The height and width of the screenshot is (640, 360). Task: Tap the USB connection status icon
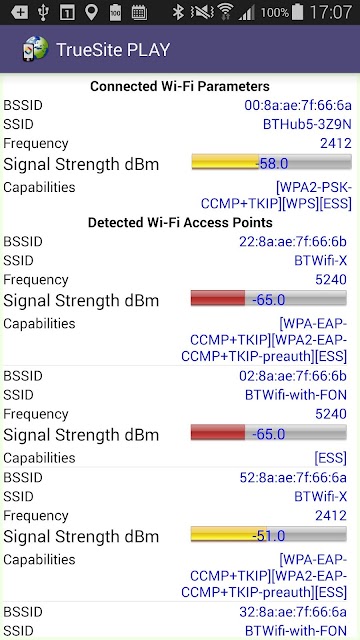[43, 12]
